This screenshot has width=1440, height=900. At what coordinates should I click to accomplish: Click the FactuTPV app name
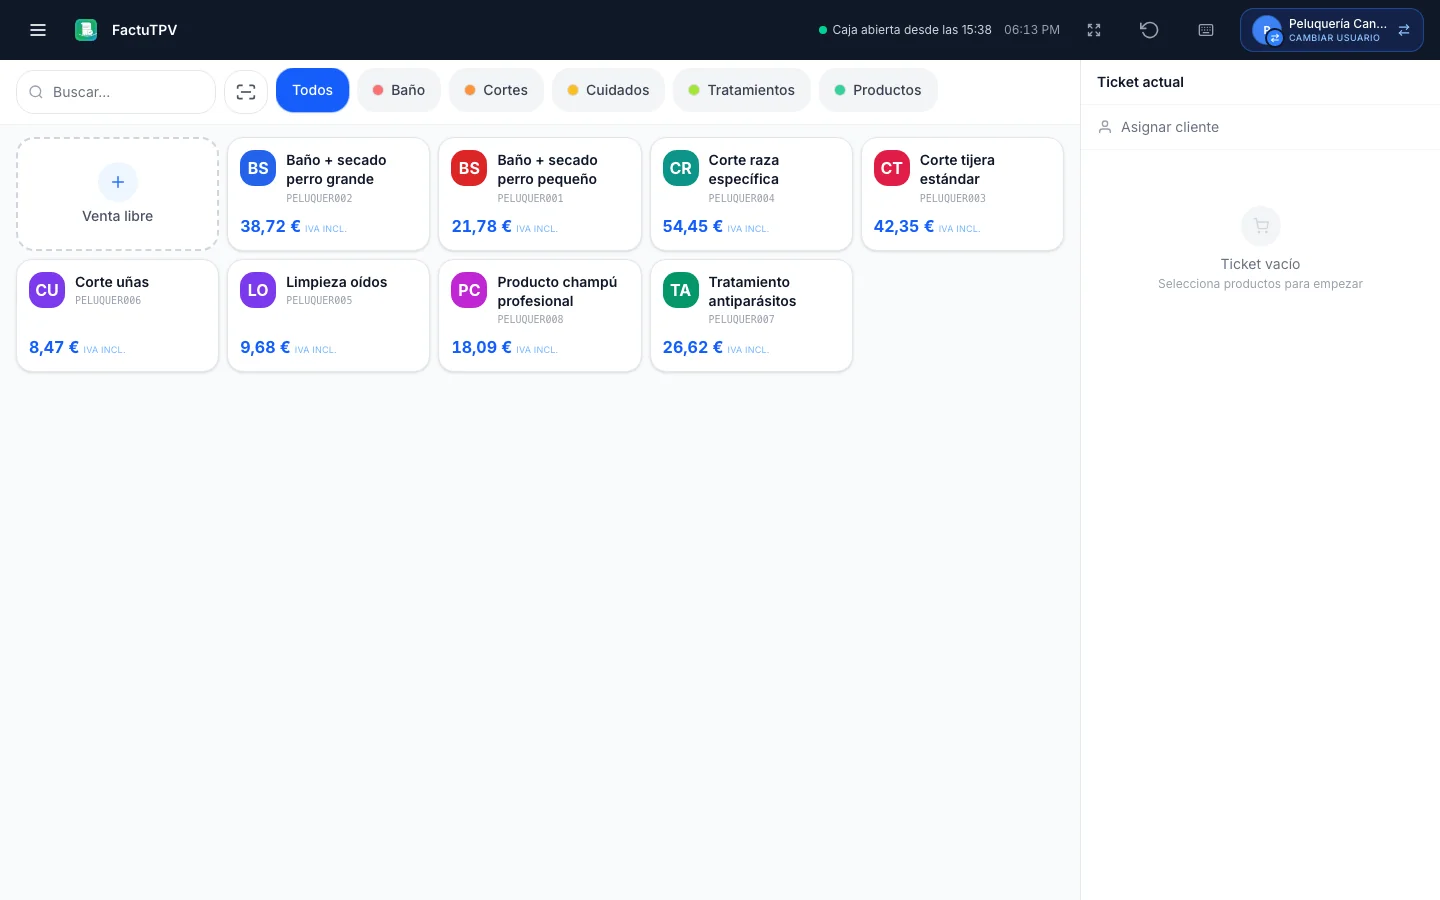[x=145, y=30]
